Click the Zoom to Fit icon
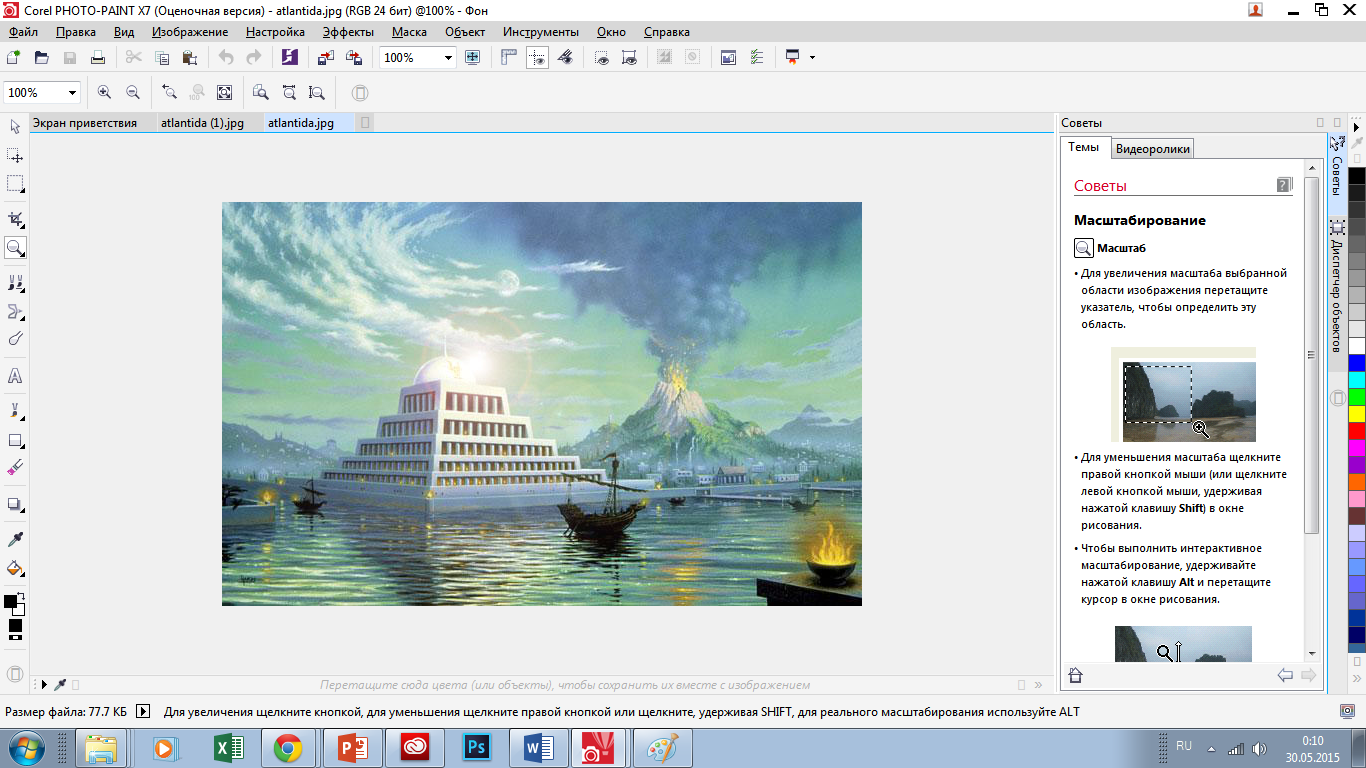The width and height of the screenshot is (1366, 768). (x=225, y=93)
